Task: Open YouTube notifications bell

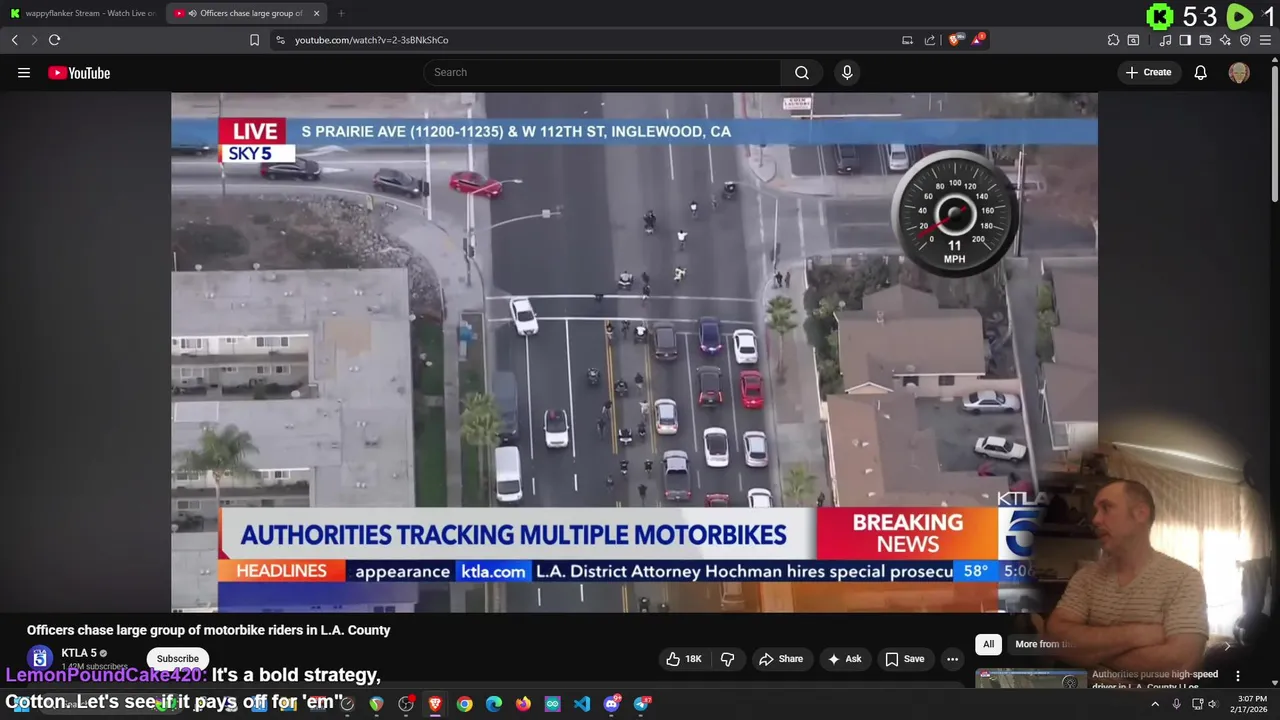Action: tap(1200, 72)
